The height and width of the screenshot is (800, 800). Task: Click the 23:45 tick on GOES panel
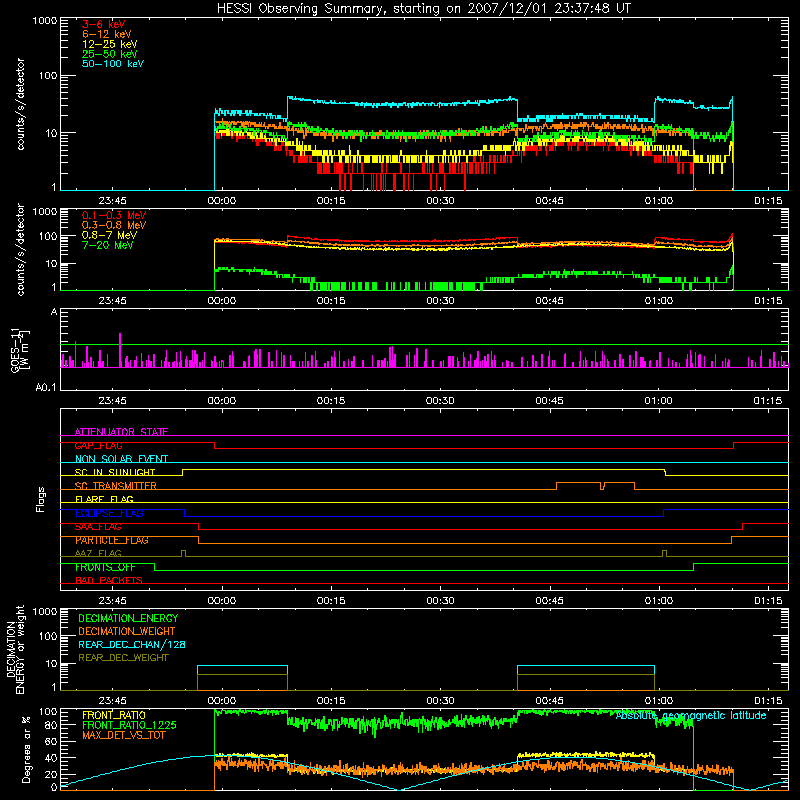tap(112, 401)
